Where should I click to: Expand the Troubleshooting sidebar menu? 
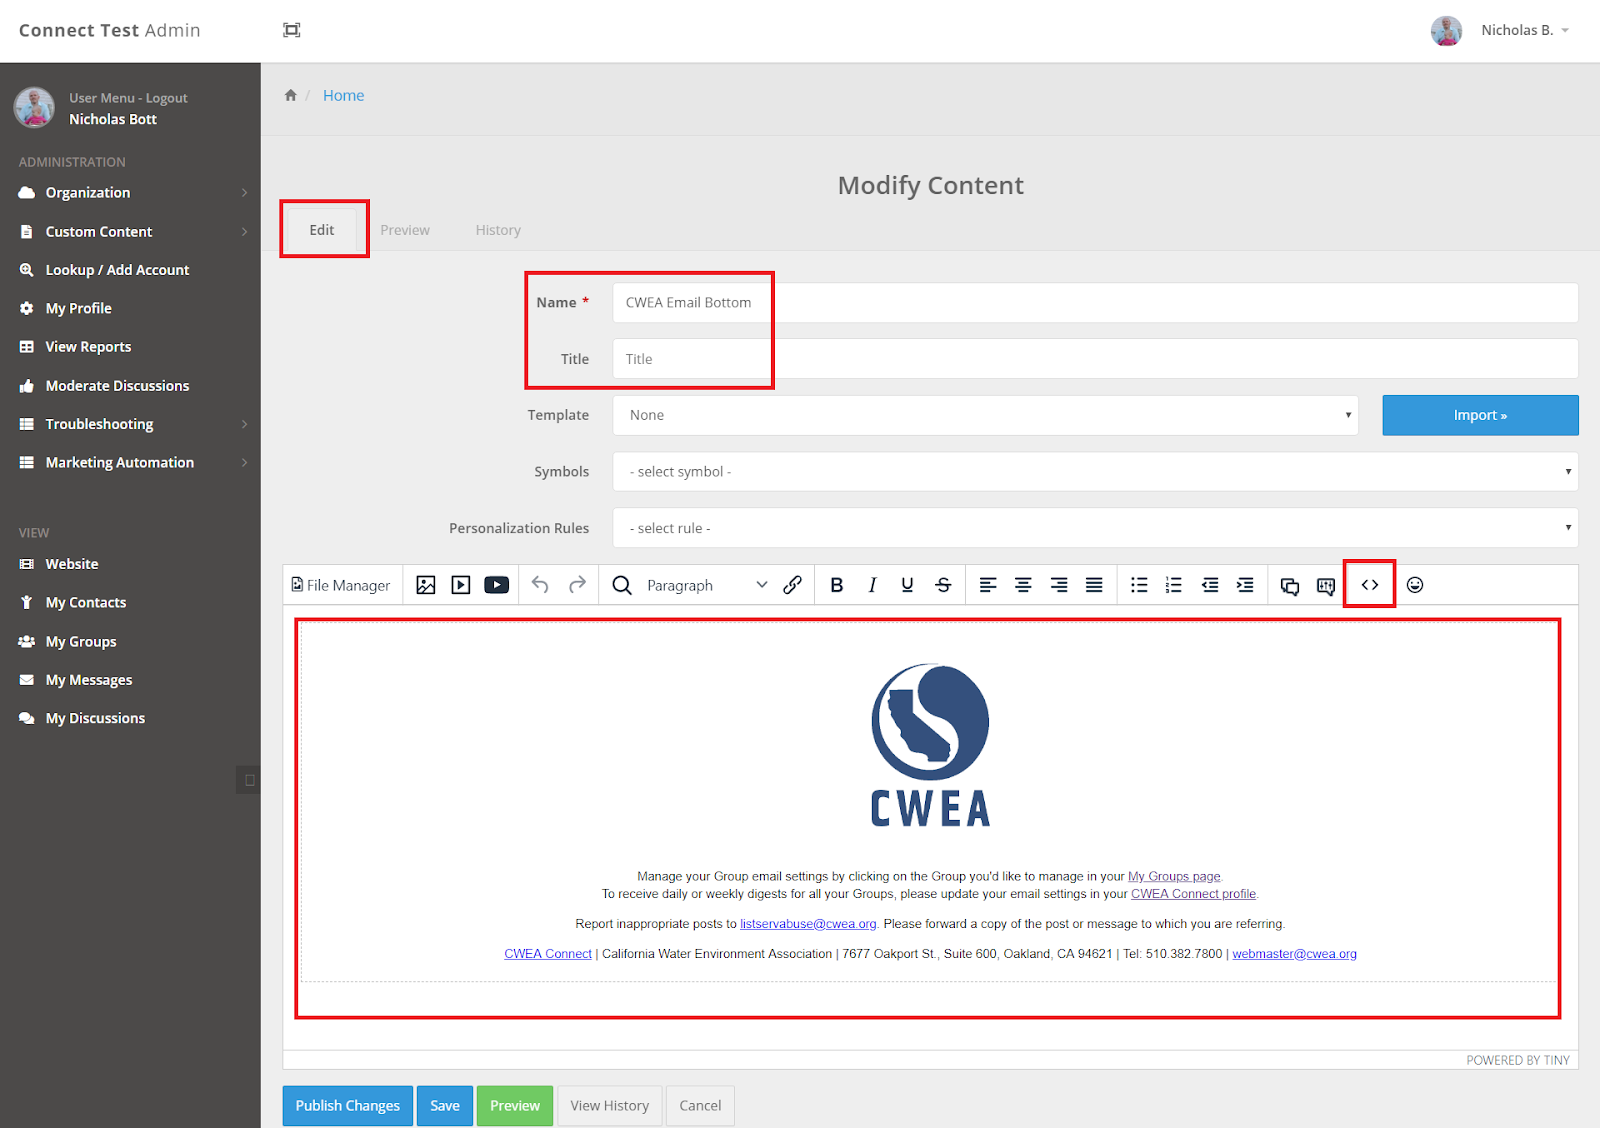point(130,424)
